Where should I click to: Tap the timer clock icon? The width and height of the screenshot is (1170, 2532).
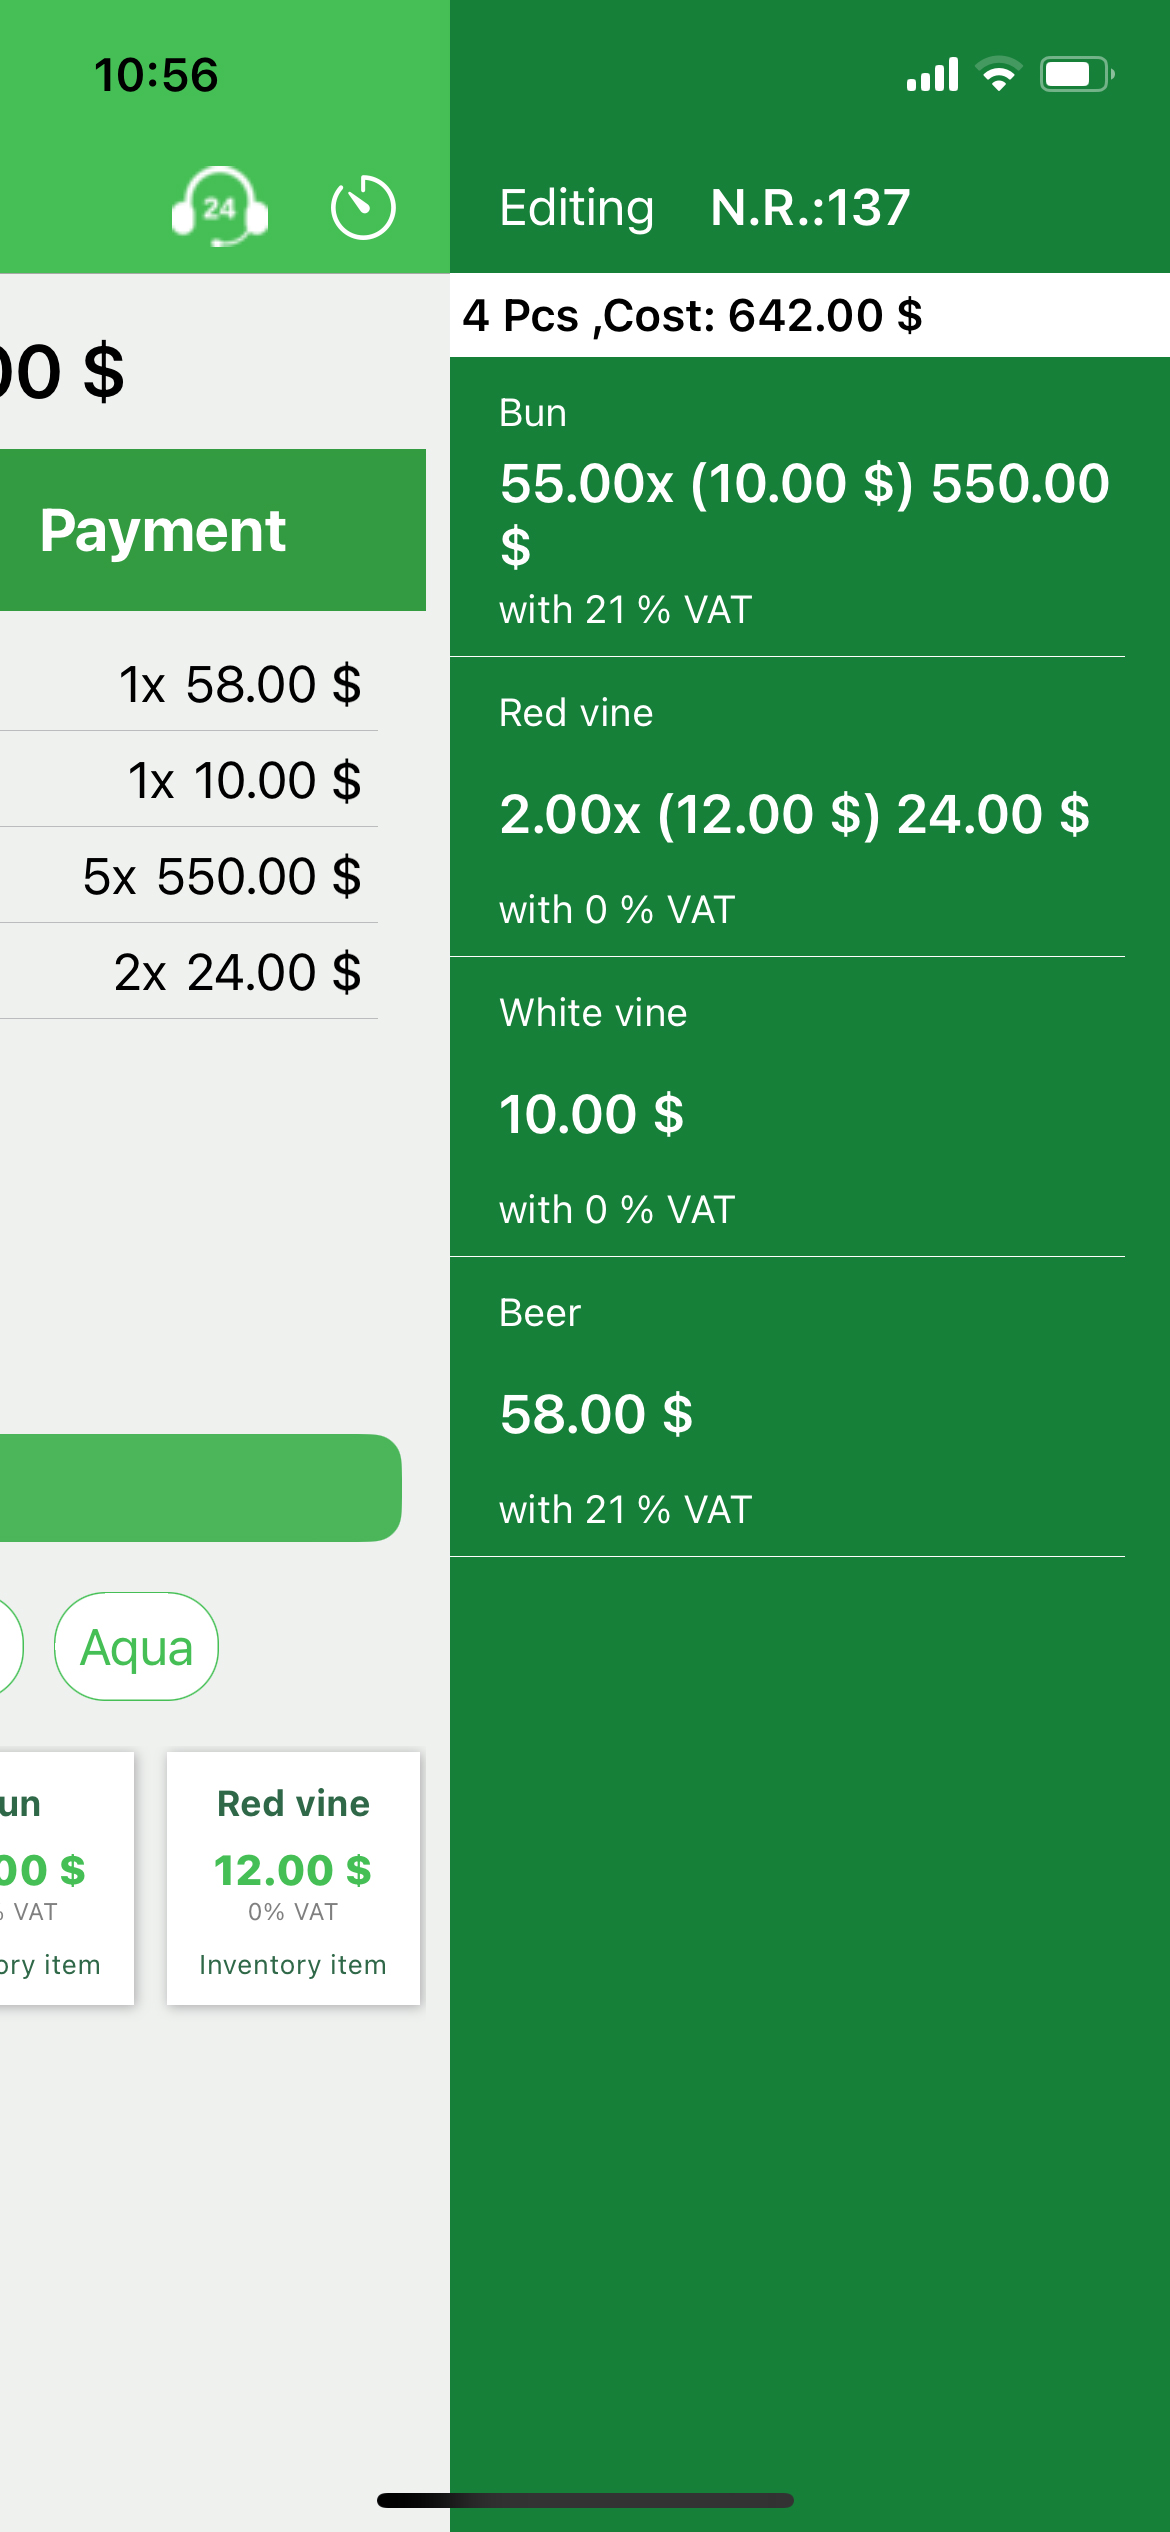point(363,207)
